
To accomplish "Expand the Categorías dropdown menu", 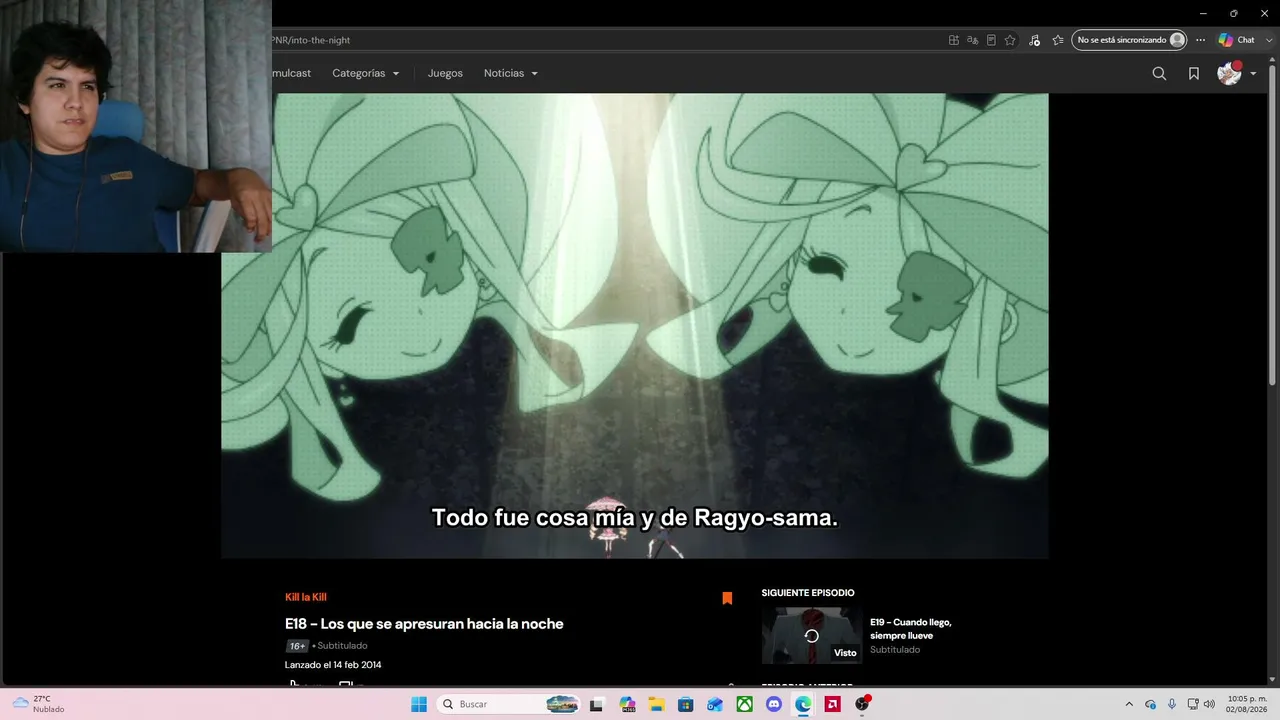I will pyautogui.click(x=366, y=73).
